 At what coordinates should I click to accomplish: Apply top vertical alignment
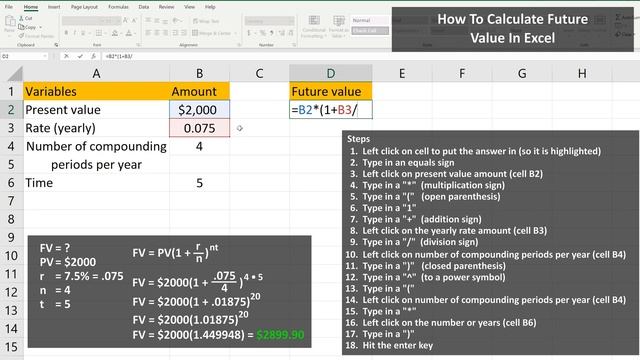click(148, 20)
